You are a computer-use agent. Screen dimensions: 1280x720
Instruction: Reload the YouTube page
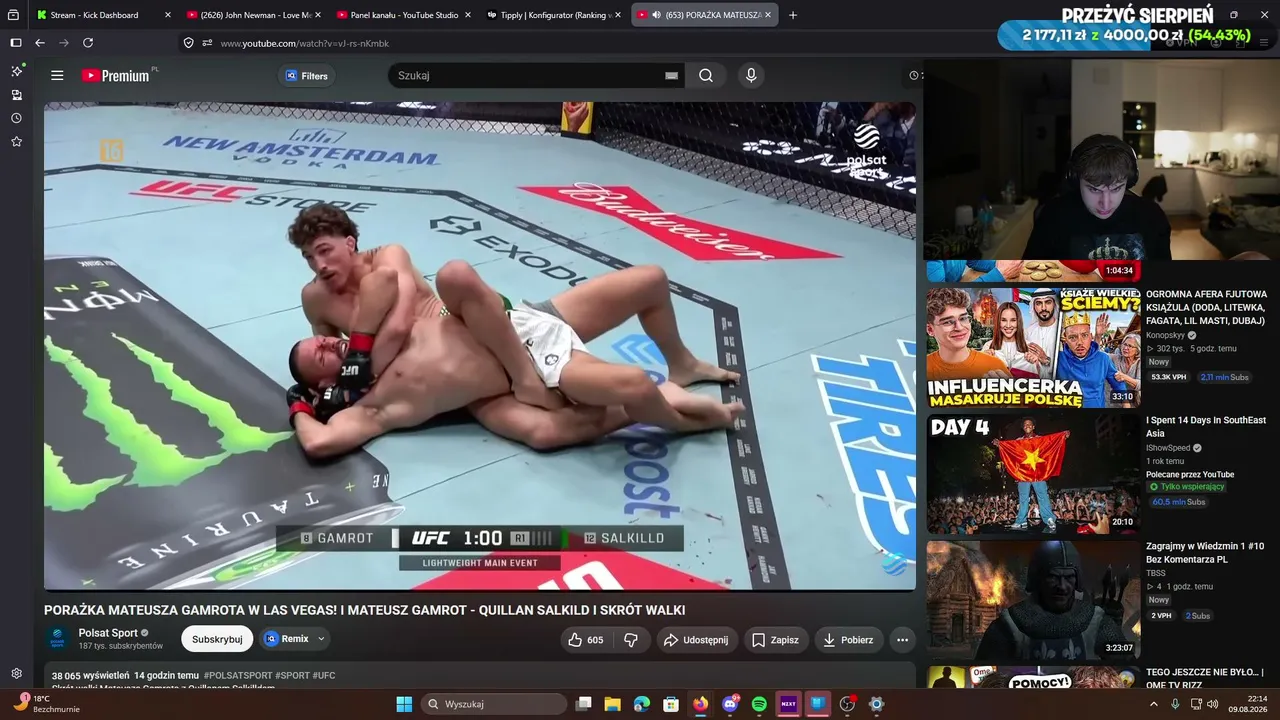88,43
